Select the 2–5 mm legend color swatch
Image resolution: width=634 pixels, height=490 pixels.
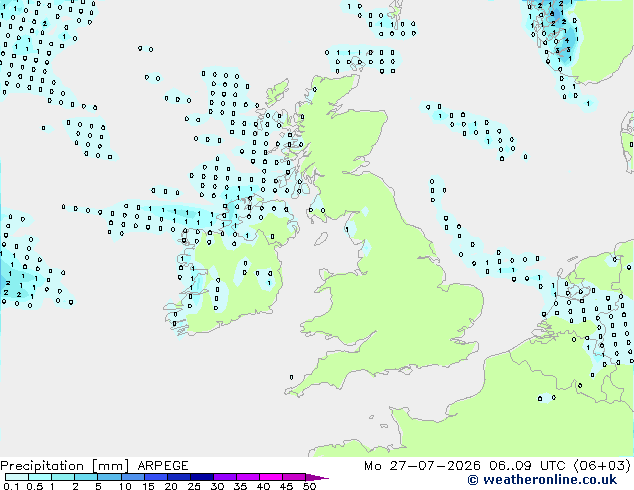click(x=86, y=477)
